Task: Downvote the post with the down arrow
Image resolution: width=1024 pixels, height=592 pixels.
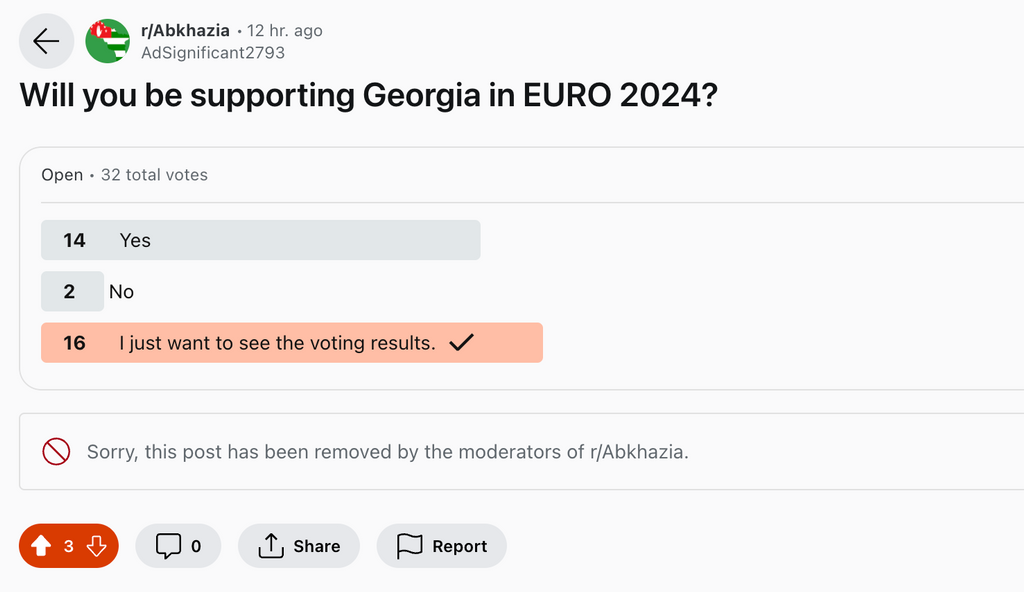Action: 96,546
